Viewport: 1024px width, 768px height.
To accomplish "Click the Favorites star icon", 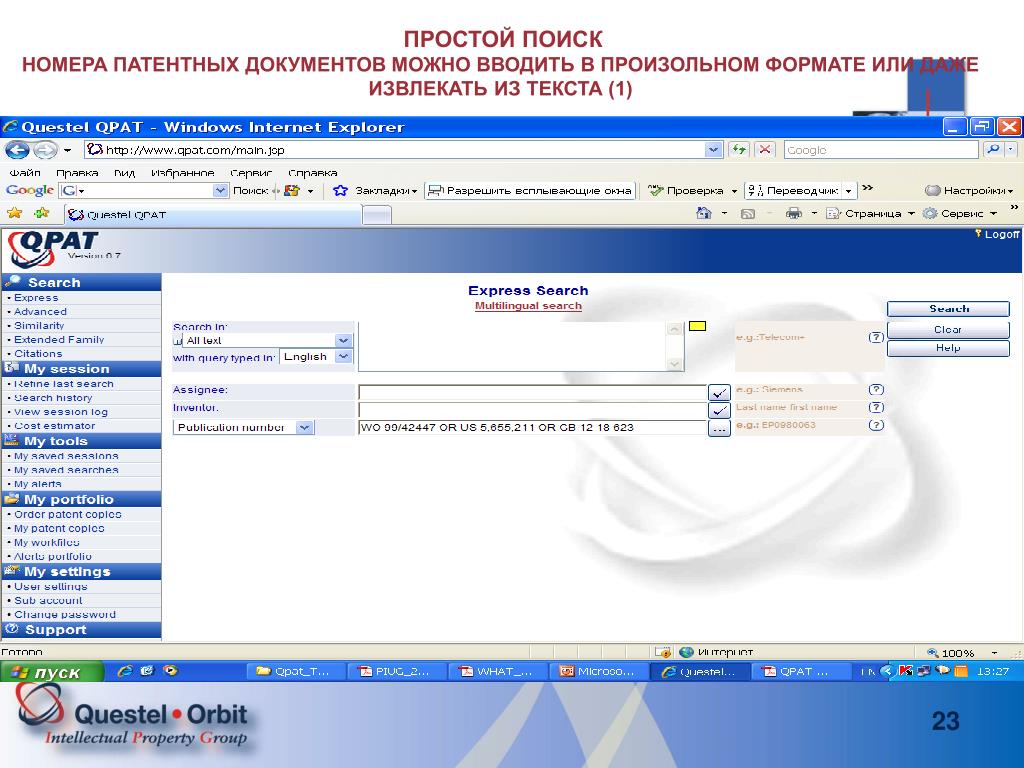I will click(14, 214).
